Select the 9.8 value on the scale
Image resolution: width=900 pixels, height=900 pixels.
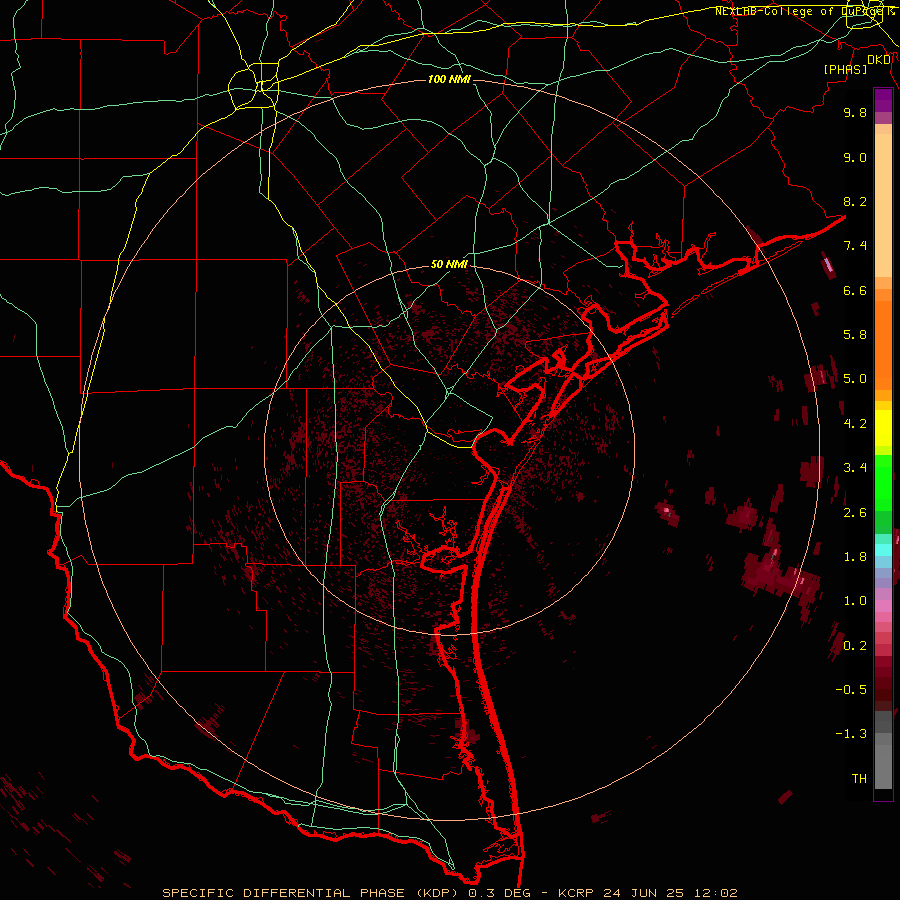[x=855, y=112]
